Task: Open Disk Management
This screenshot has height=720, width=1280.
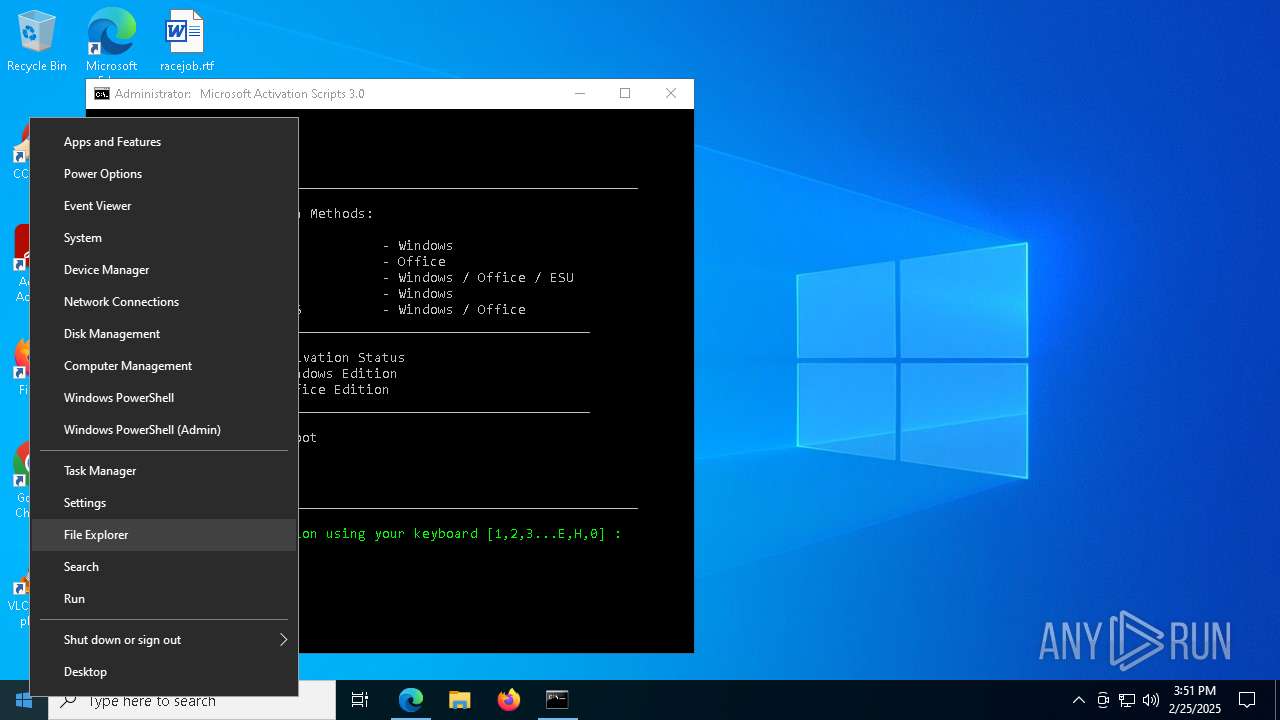Action: pyautogui.click(x=165, y=334)
